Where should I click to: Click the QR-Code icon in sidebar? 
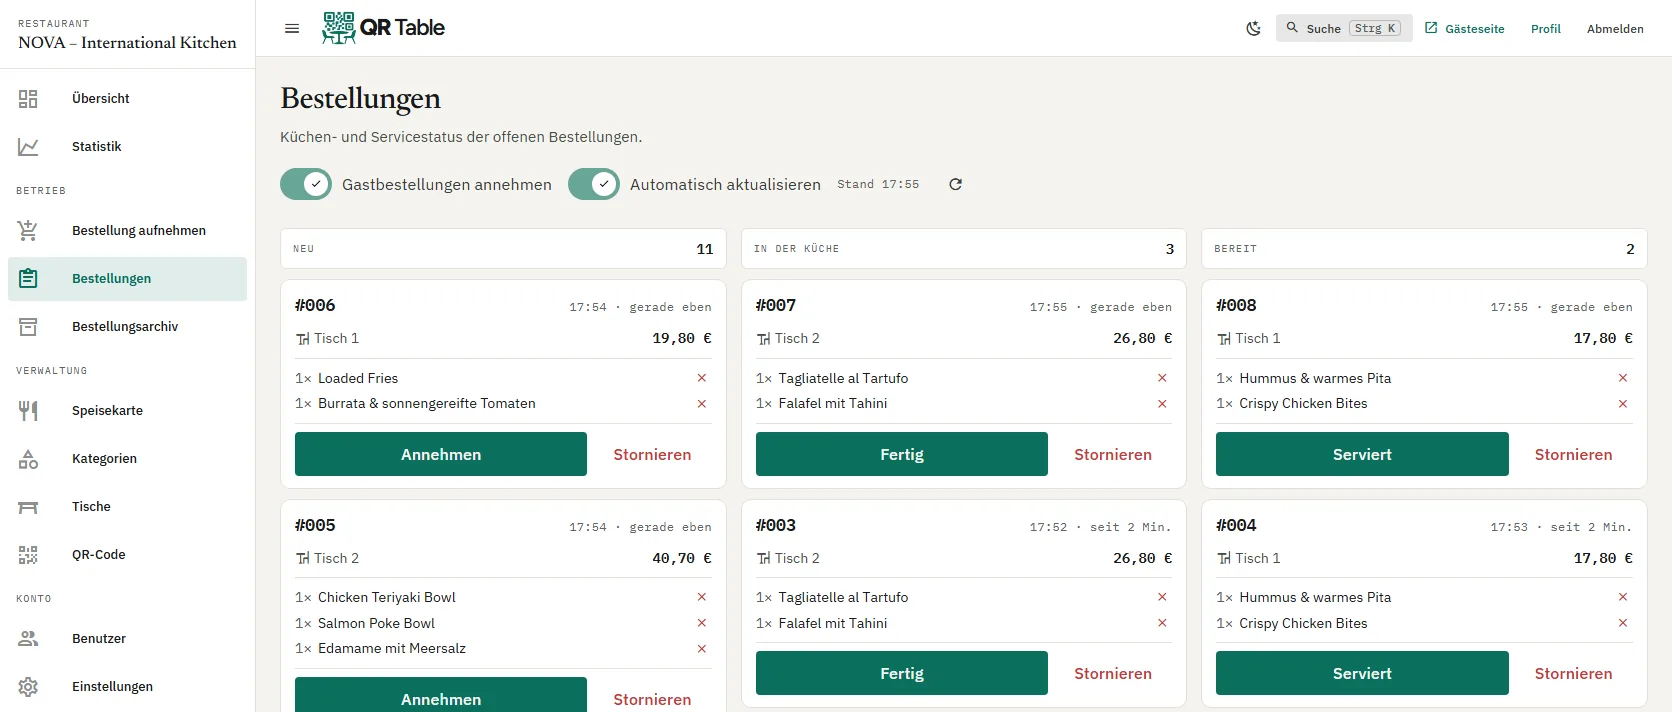(x=28, y=554)
